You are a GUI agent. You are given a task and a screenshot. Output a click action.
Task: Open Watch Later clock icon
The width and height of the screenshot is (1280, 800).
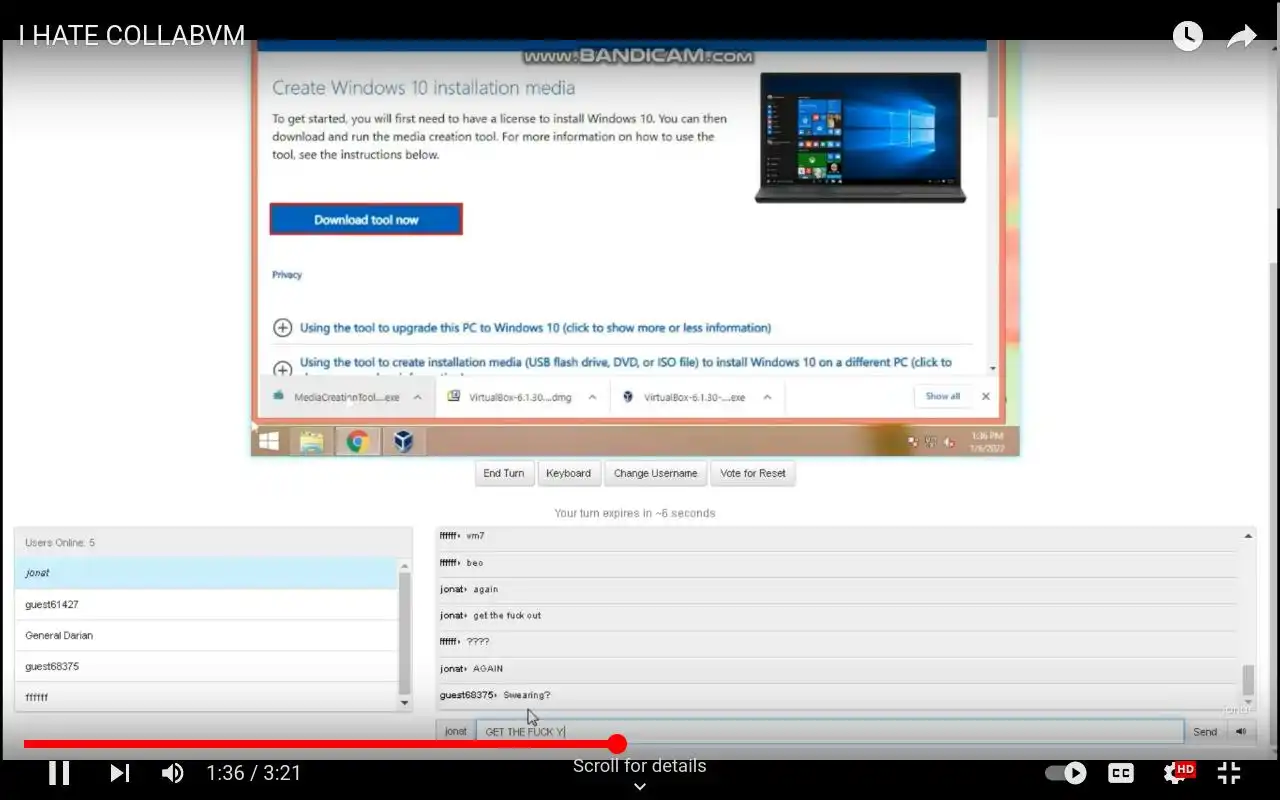[1187, 36]
